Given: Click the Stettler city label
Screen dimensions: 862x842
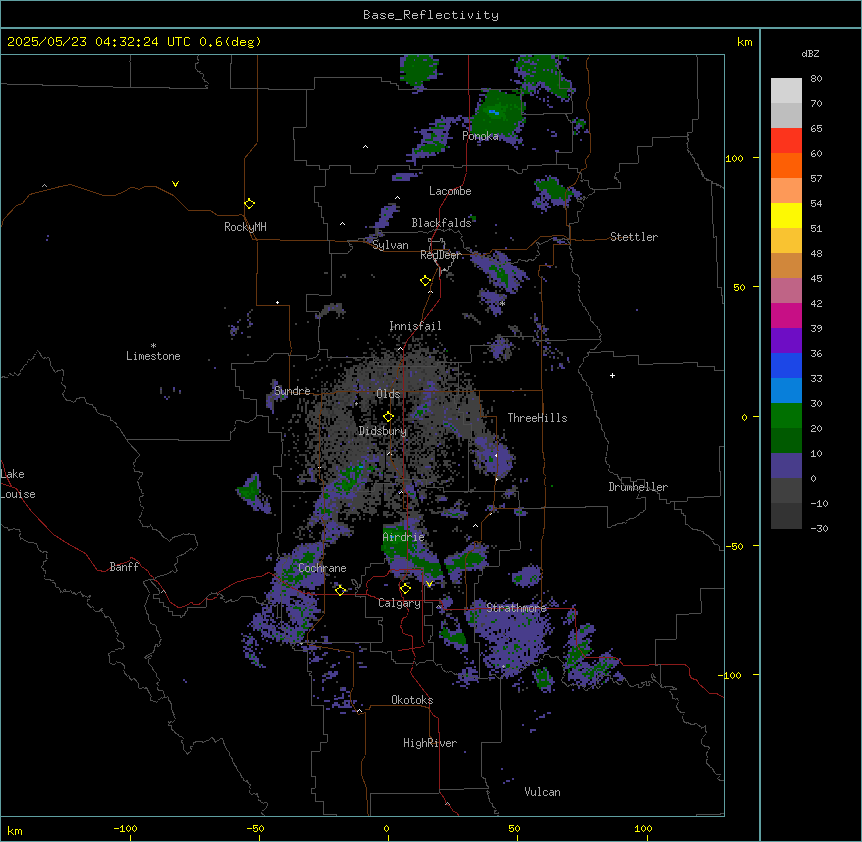Looking at the screenshot, I should [634, 237].
